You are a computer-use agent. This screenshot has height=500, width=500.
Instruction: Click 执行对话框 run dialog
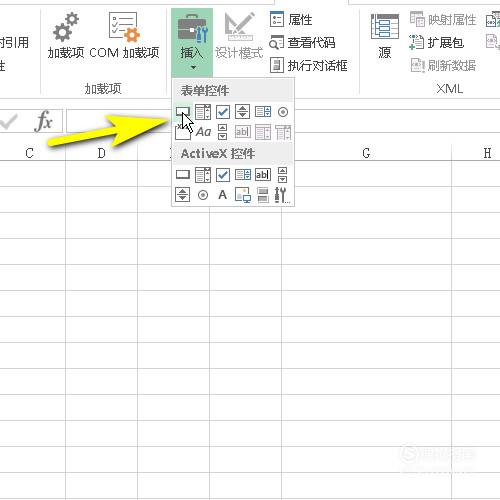click(308, 65)
